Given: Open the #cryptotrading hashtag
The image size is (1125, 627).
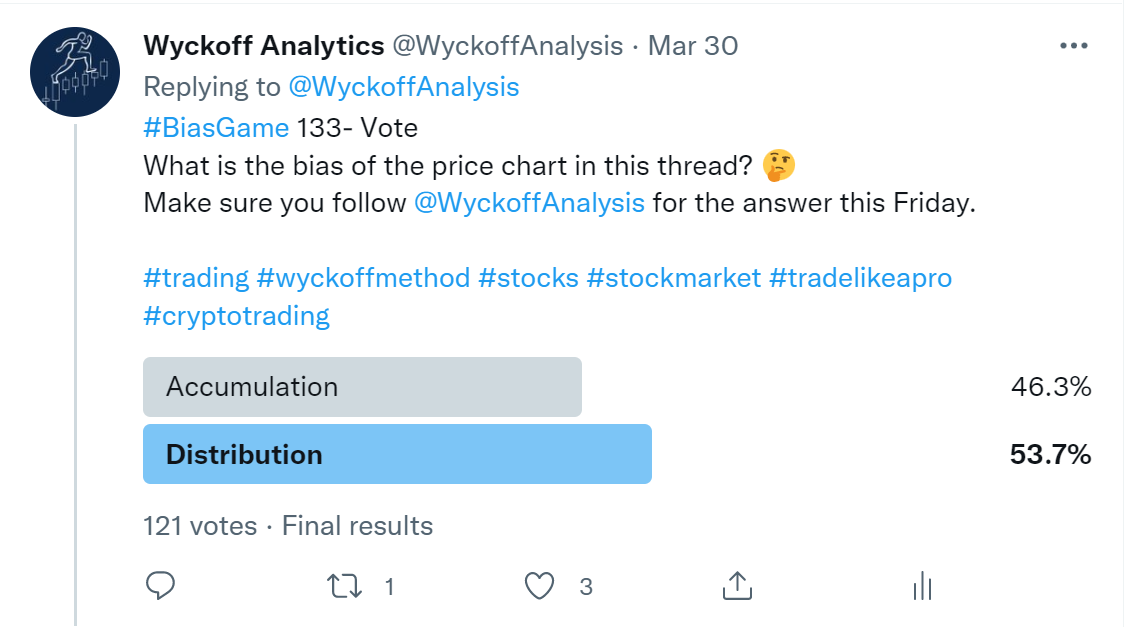Looking at the screenshot, I should pos(236,316).
